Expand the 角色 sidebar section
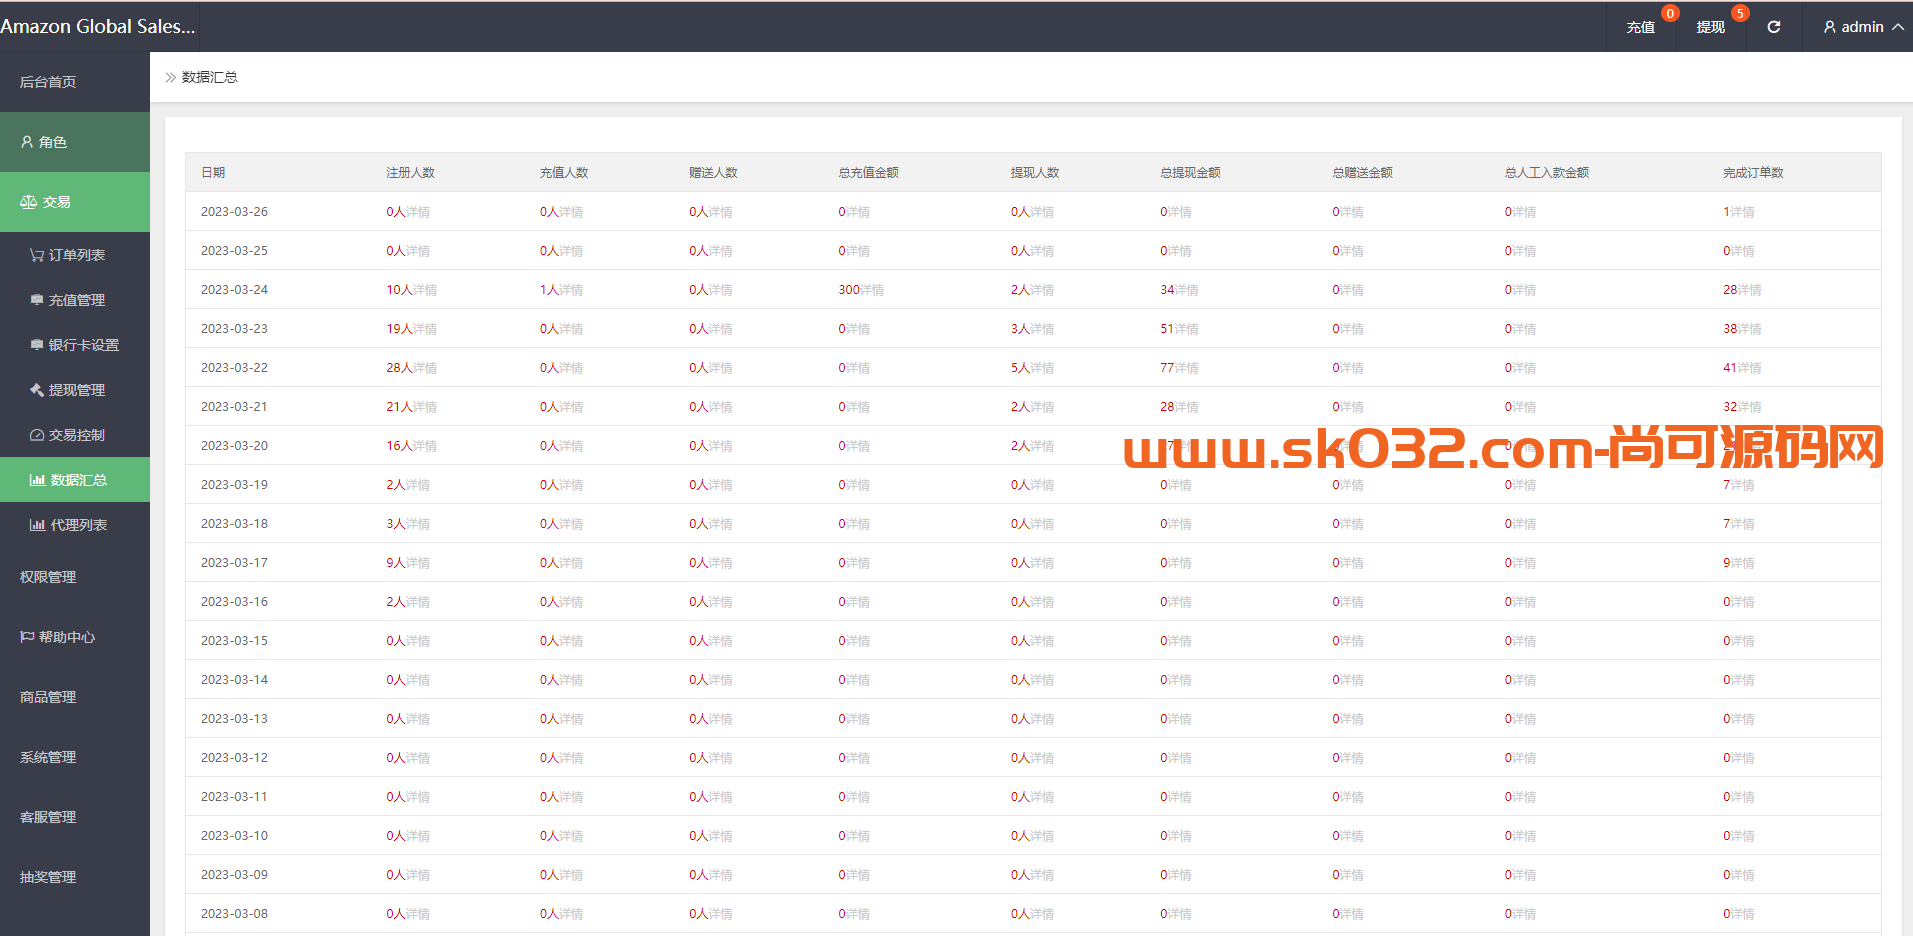The height and width of the screenshot is (936, 1913). coord(75,142)
